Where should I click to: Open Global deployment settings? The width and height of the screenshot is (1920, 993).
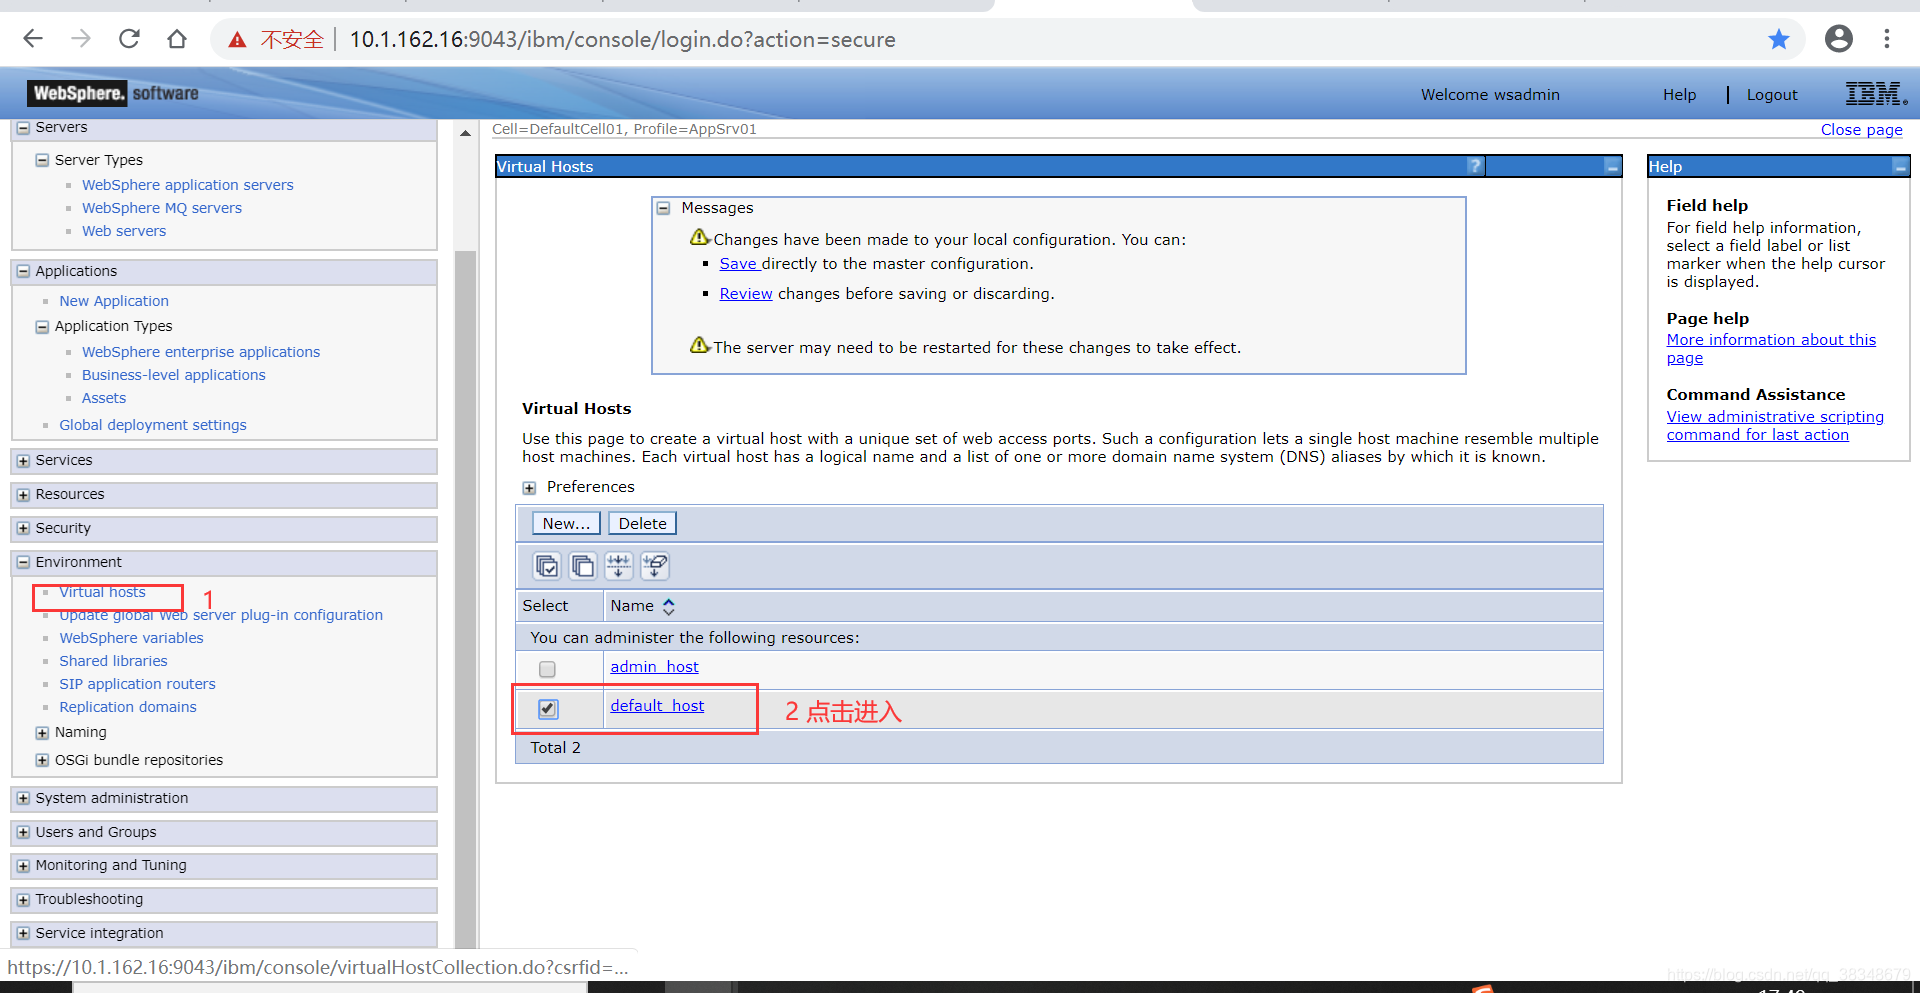coord(153,425)
